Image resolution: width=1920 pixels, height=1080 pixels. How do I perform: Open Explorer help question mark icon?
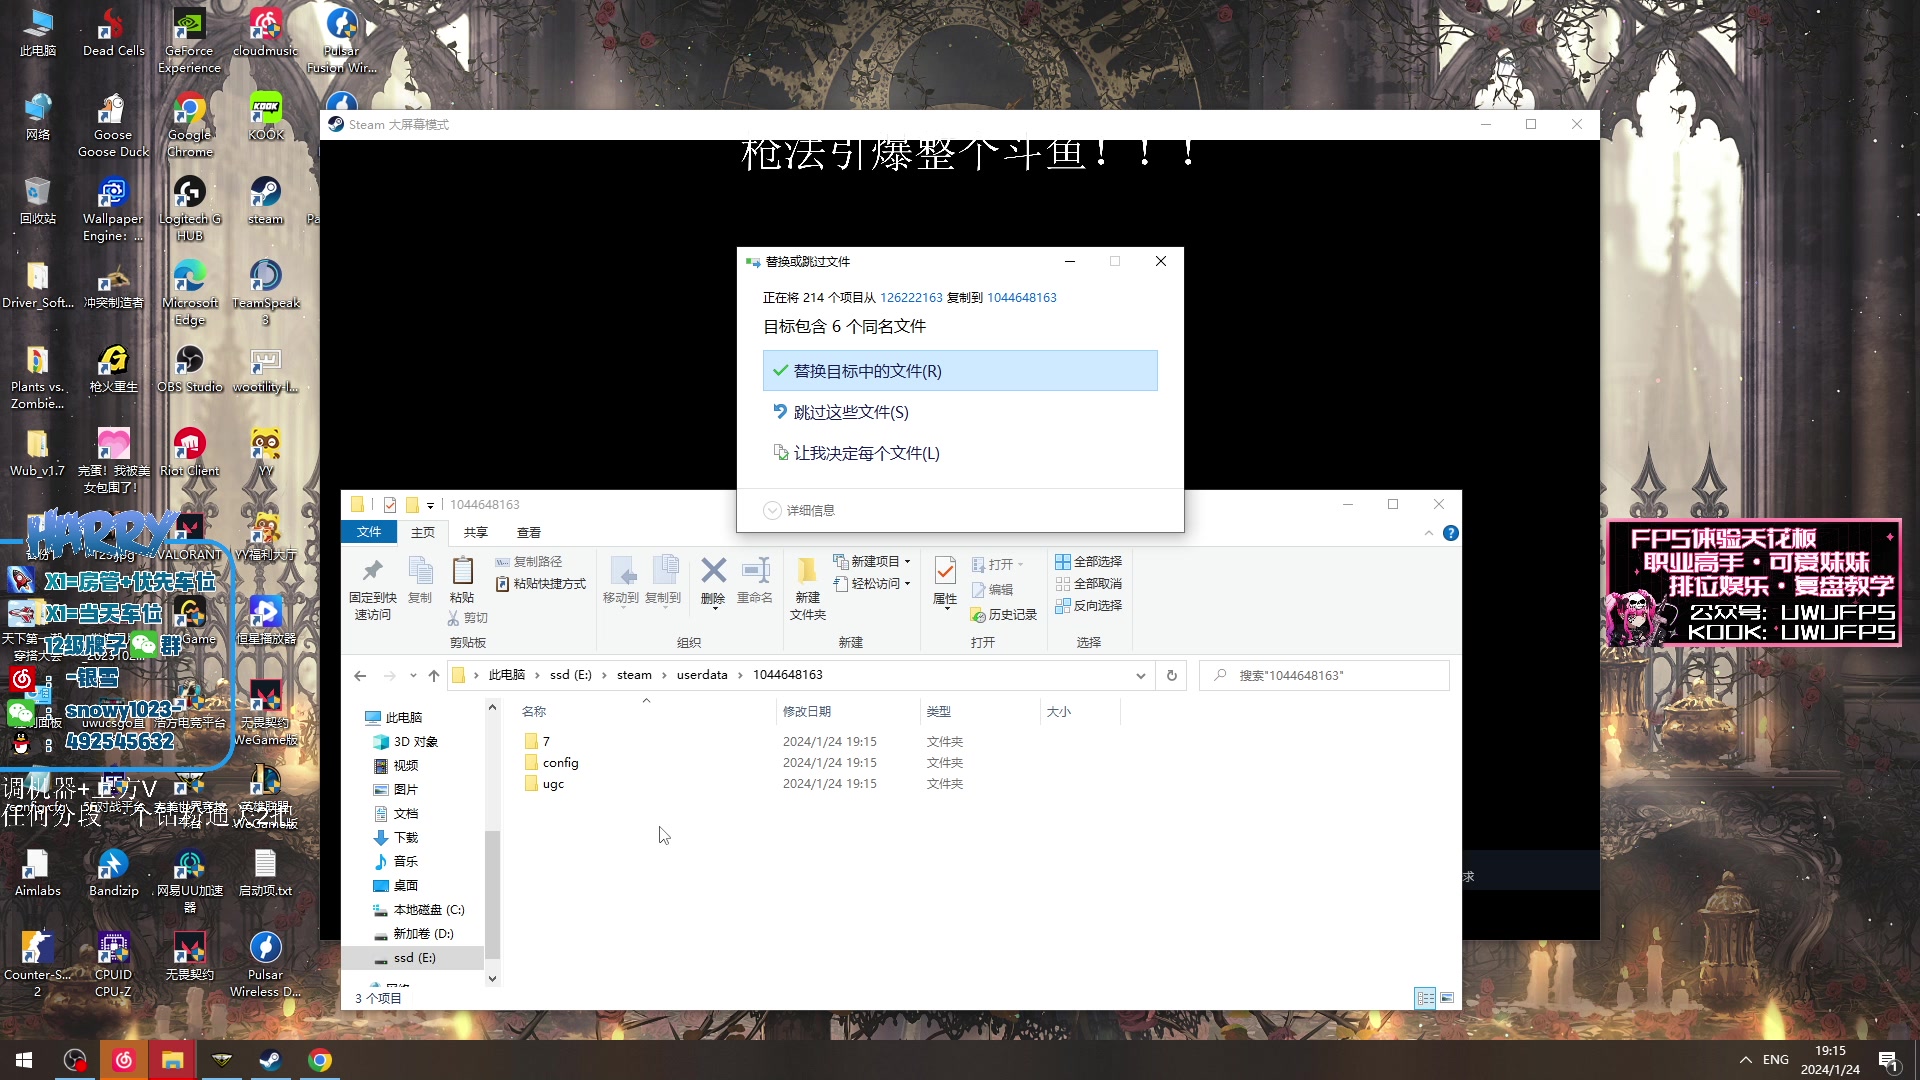coord(1451,533)
